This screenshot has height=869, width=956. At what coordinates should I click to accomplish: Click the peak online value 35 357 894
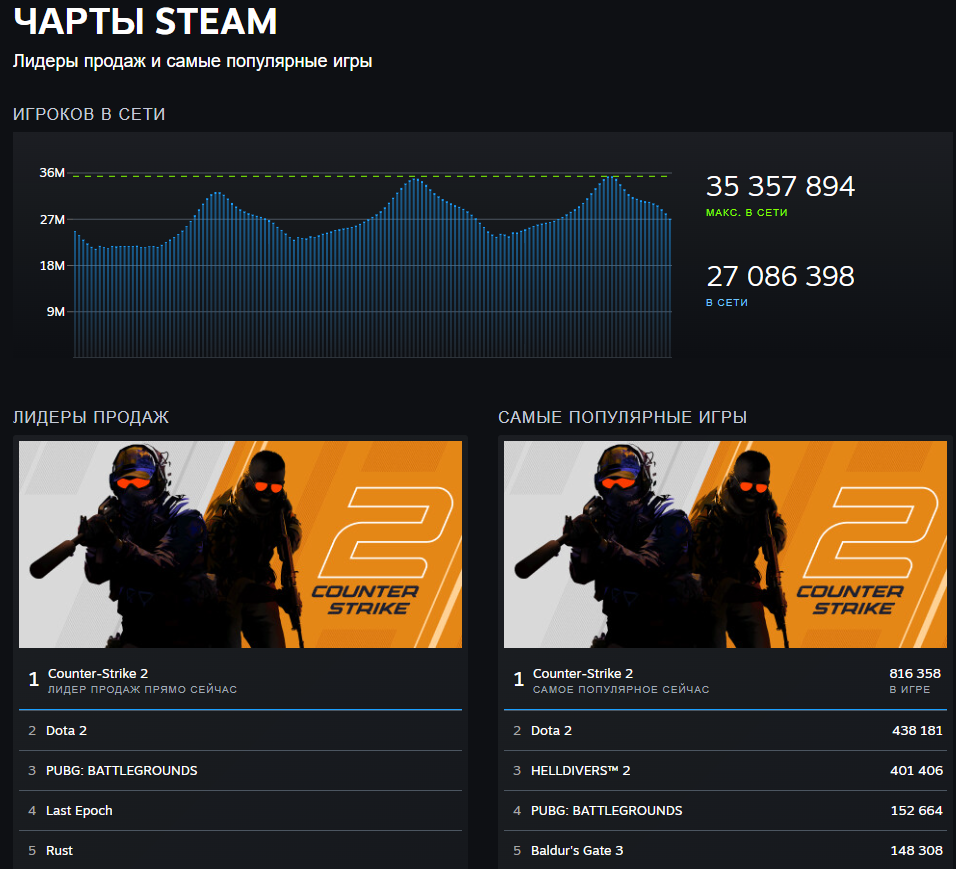[x=780, y=187]
